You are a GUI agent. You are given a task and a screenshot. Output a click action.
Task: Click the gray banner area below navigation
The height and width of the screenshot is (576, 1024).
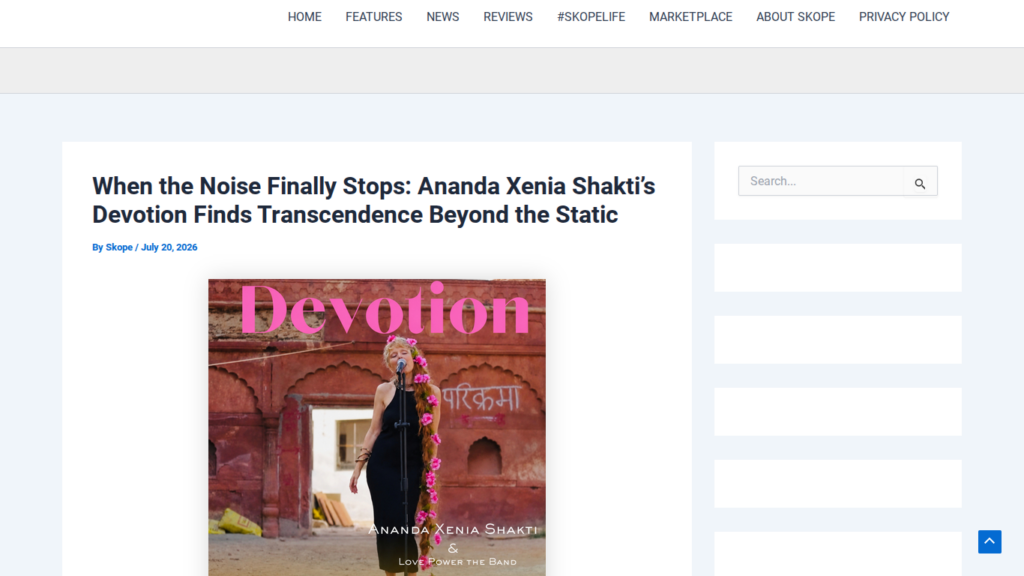coord(512,70)
